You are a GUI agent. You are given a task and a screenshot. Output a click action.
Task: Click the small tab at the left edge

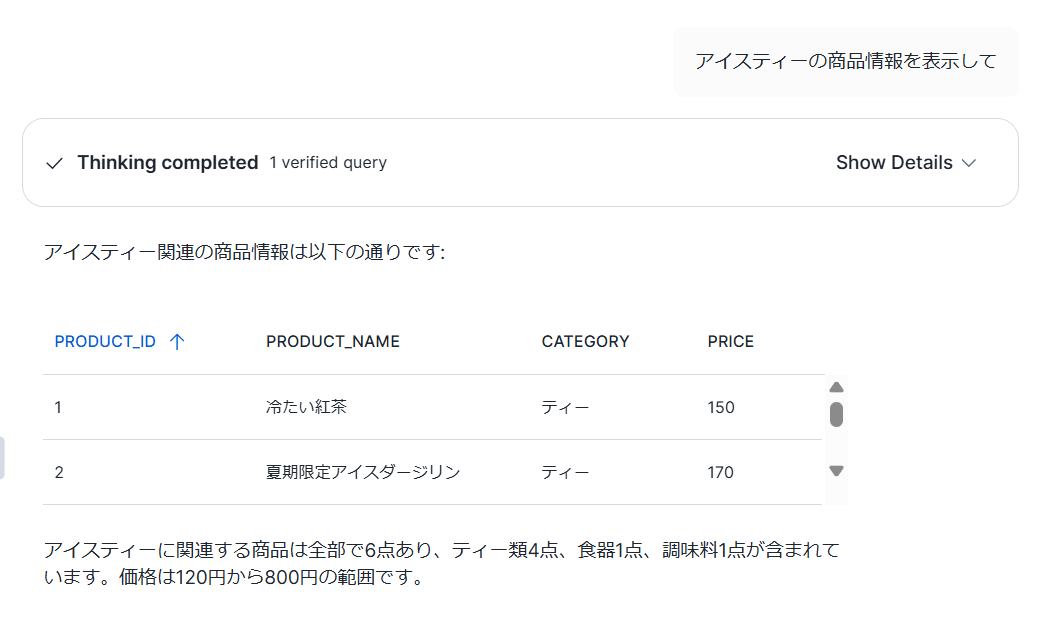click(3, 458)
